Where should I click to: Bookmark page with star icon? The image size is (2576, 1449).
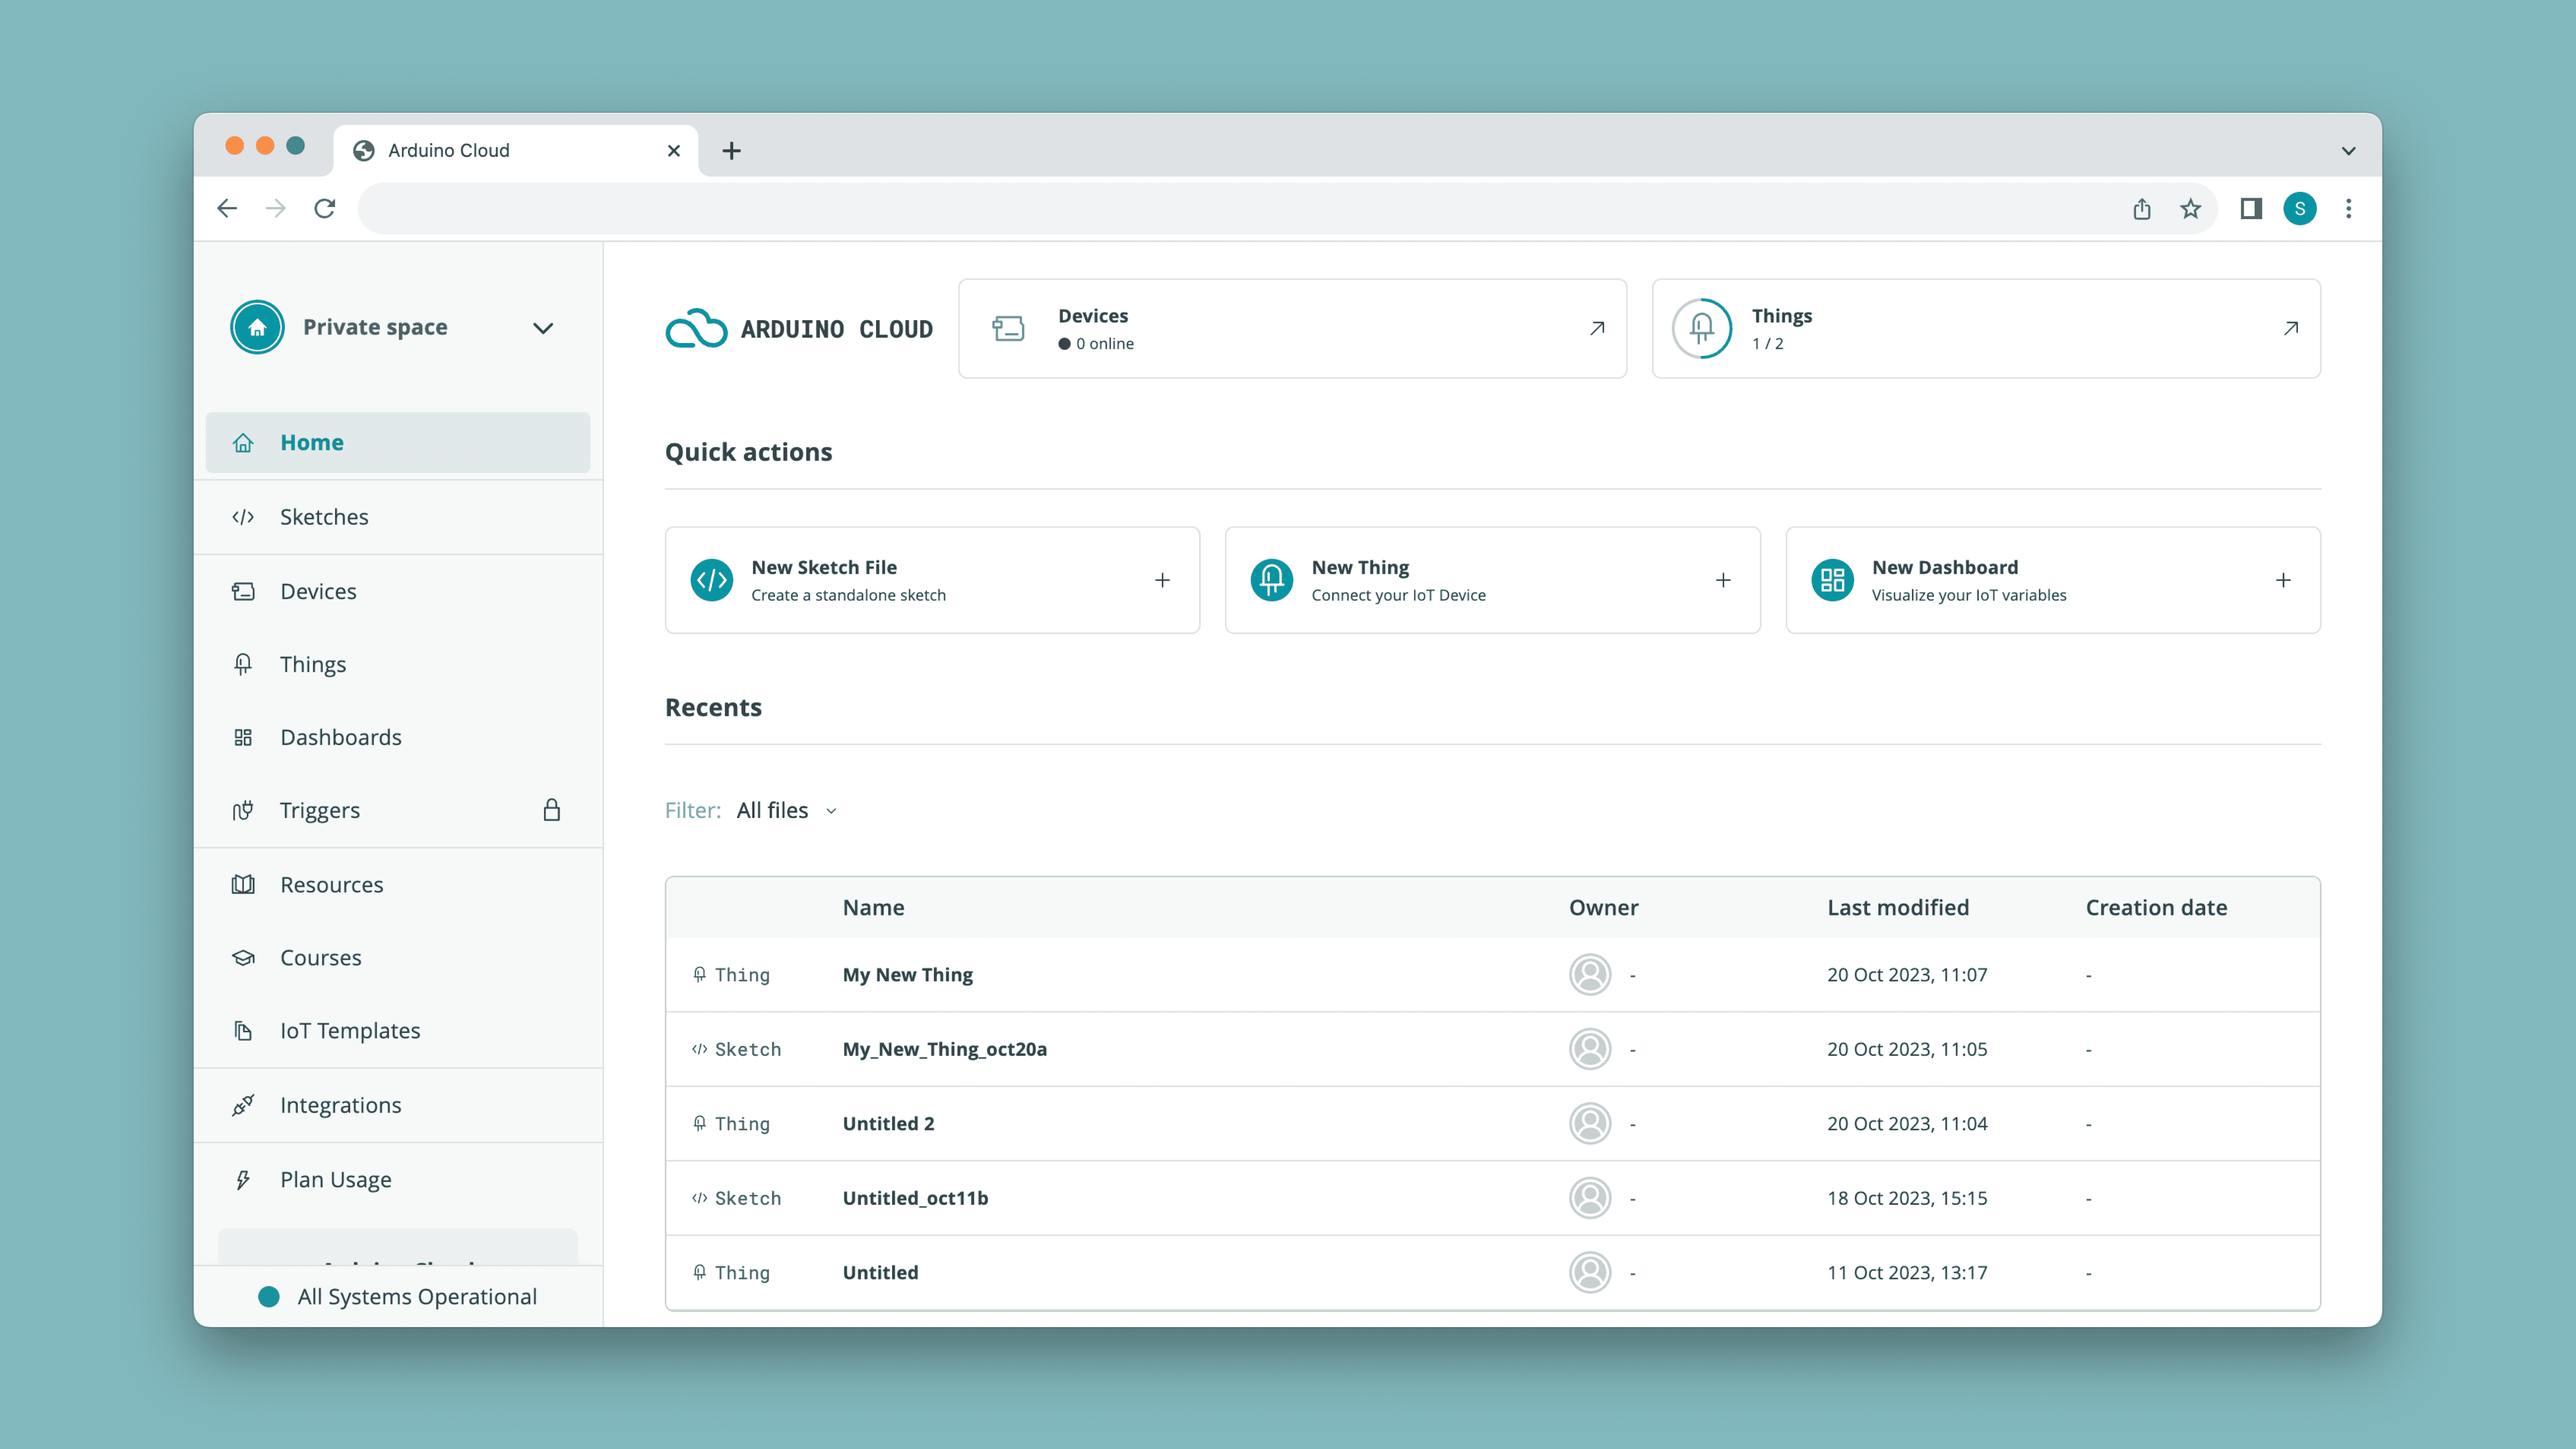[x=2191, y=208]
